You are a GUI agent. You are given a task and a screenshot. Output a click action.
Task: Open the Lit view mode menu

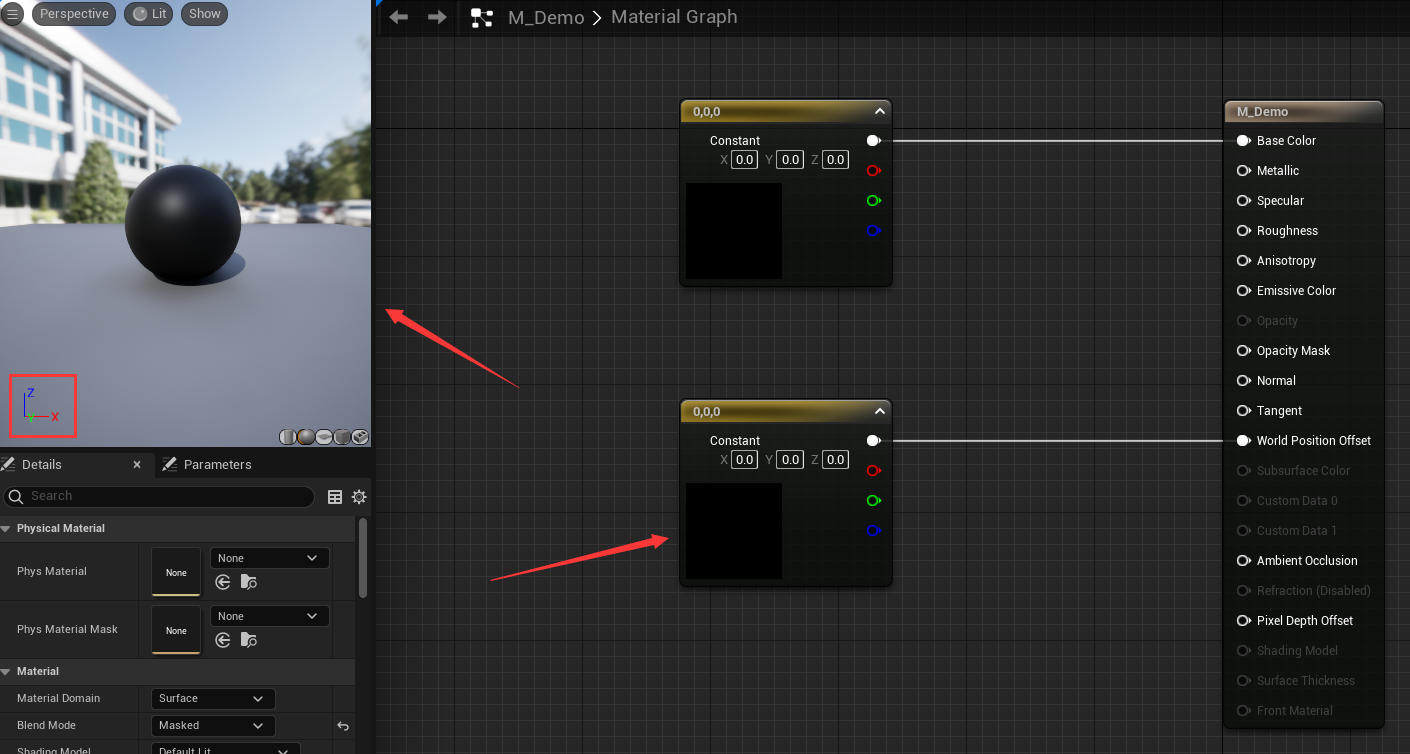click(150, 14)
